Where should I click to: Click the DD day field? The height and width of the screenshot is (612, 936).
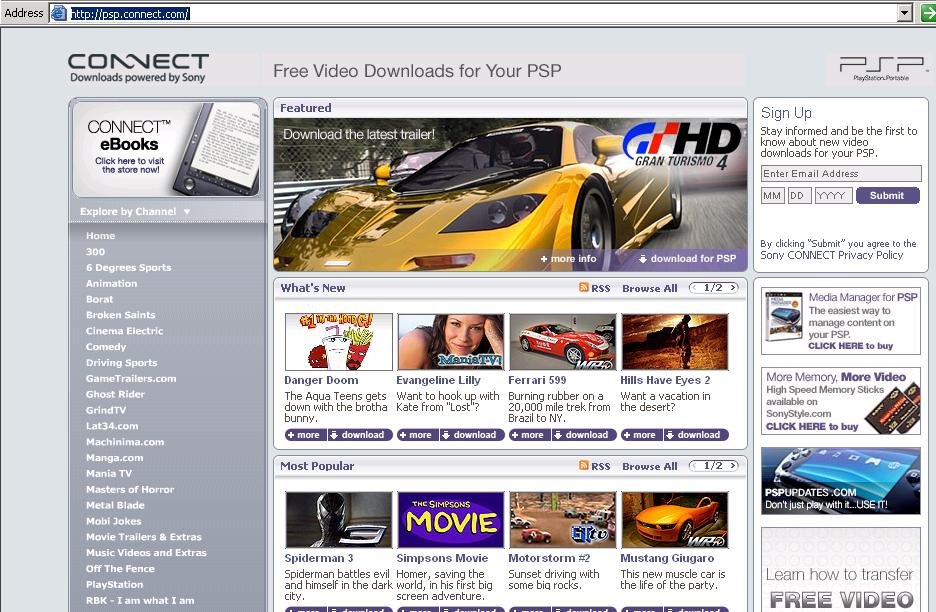799,196
